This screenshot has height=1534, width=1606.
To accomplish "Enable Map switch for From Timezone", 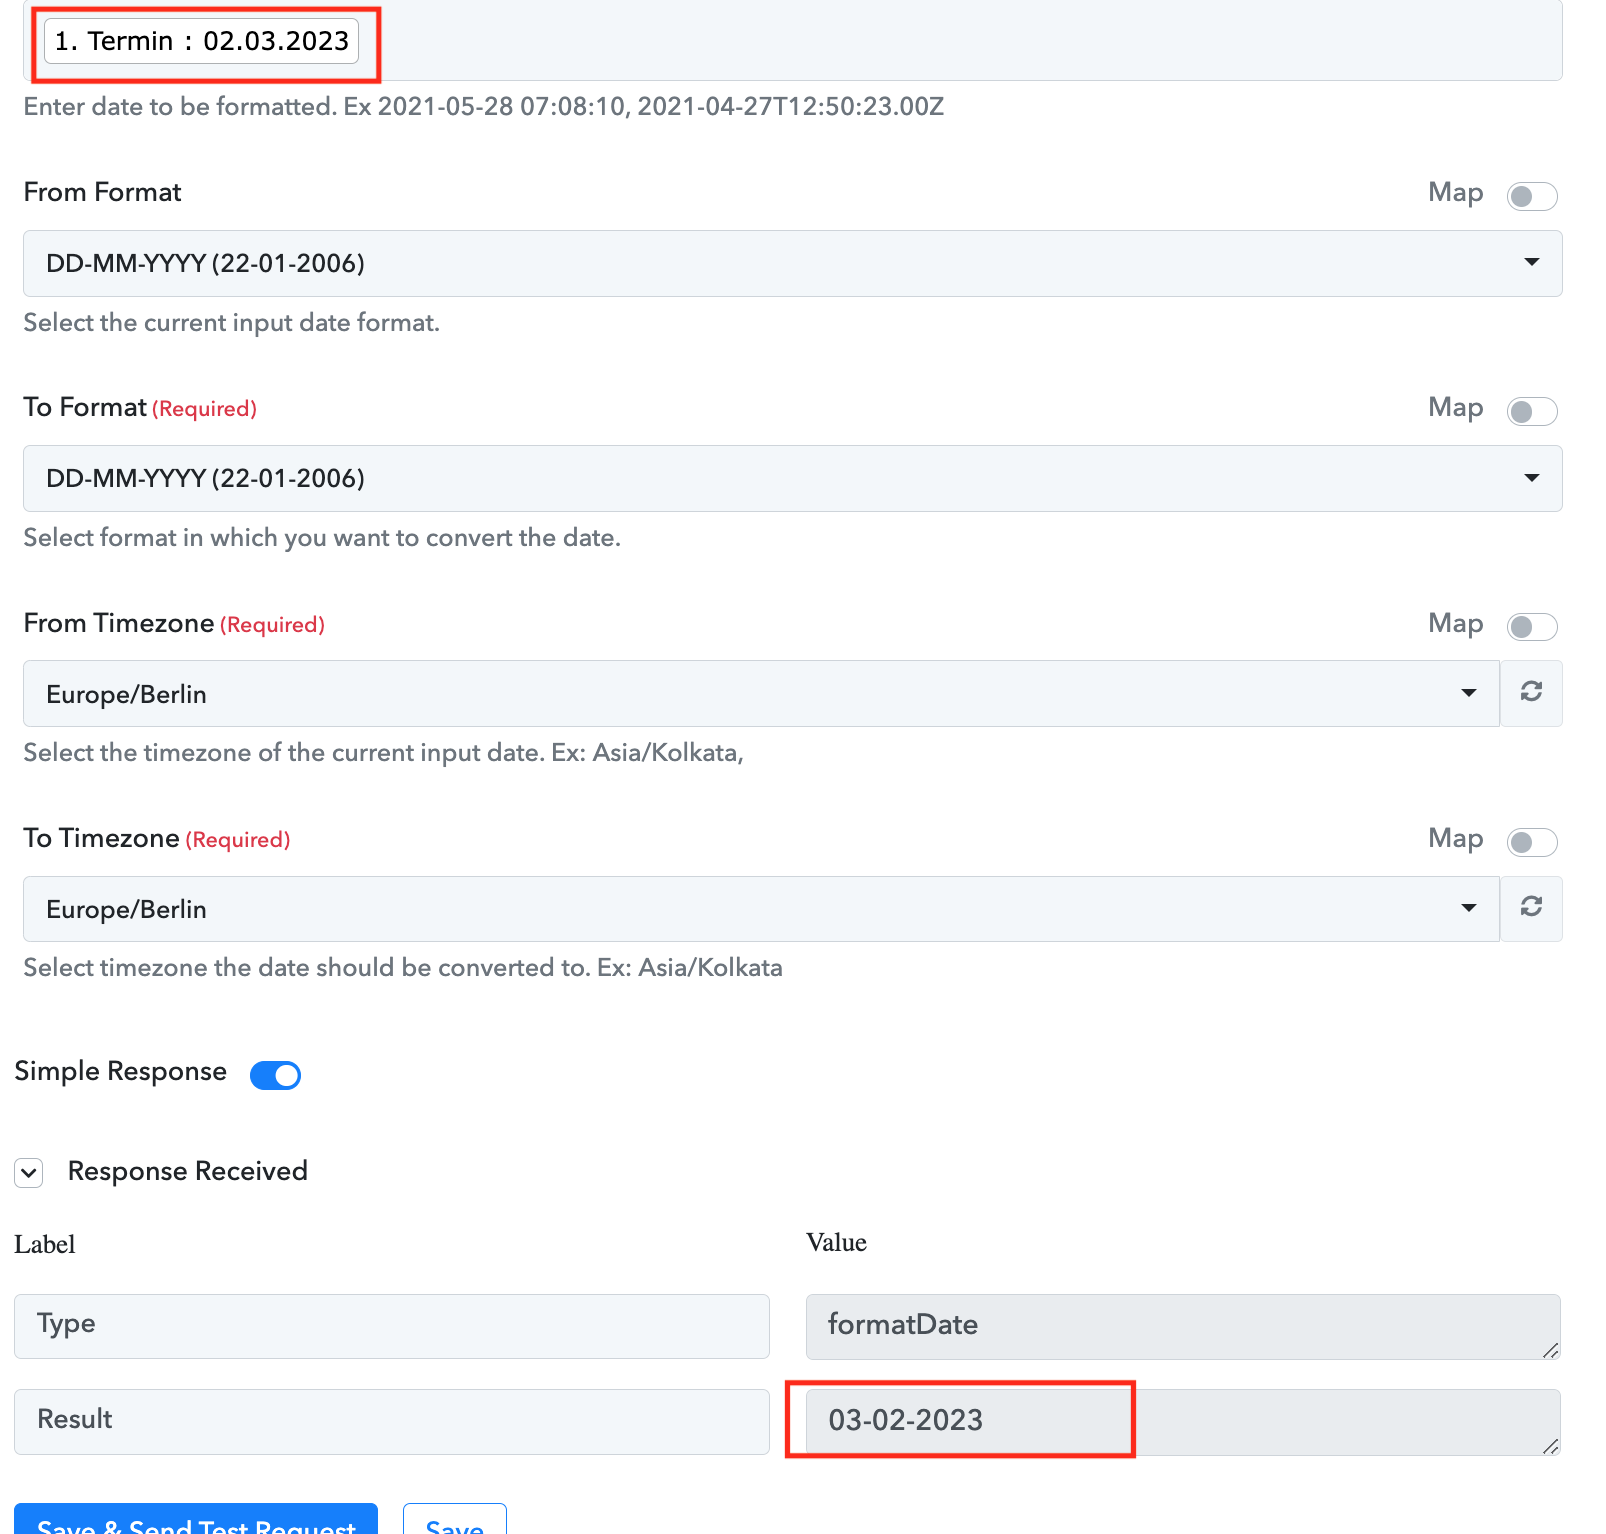I will point(1531,627).
